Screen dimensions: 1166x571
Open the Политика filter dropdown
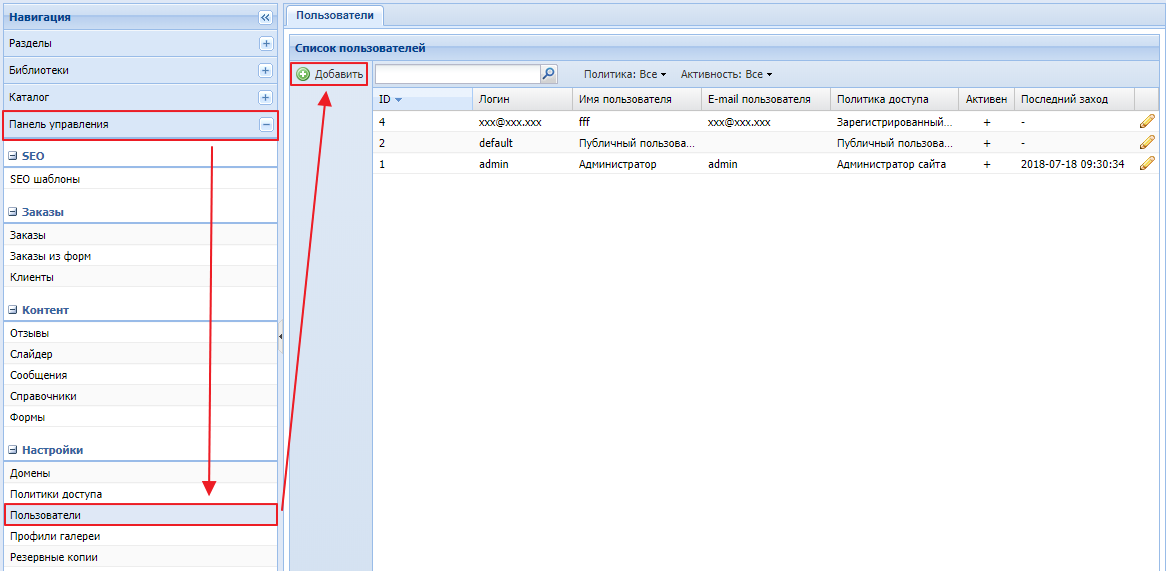tap(625, 75)
